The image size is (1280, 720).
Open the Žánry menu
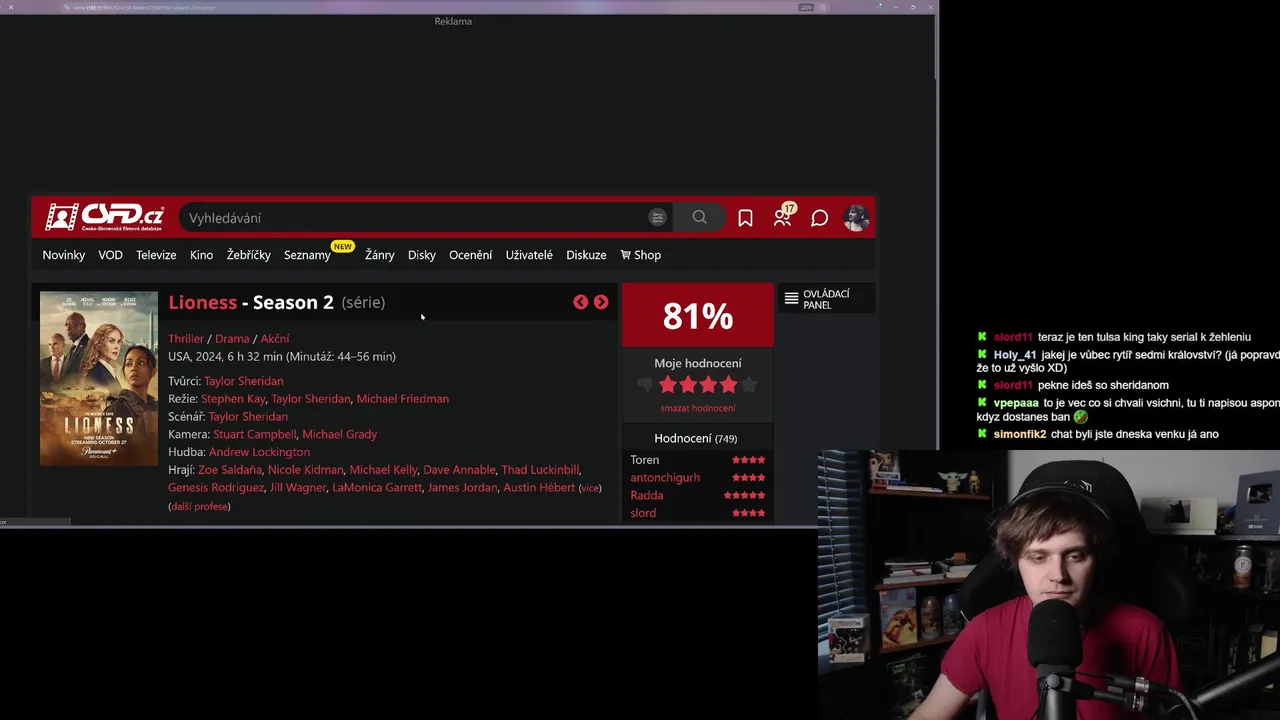coord(379,255)
